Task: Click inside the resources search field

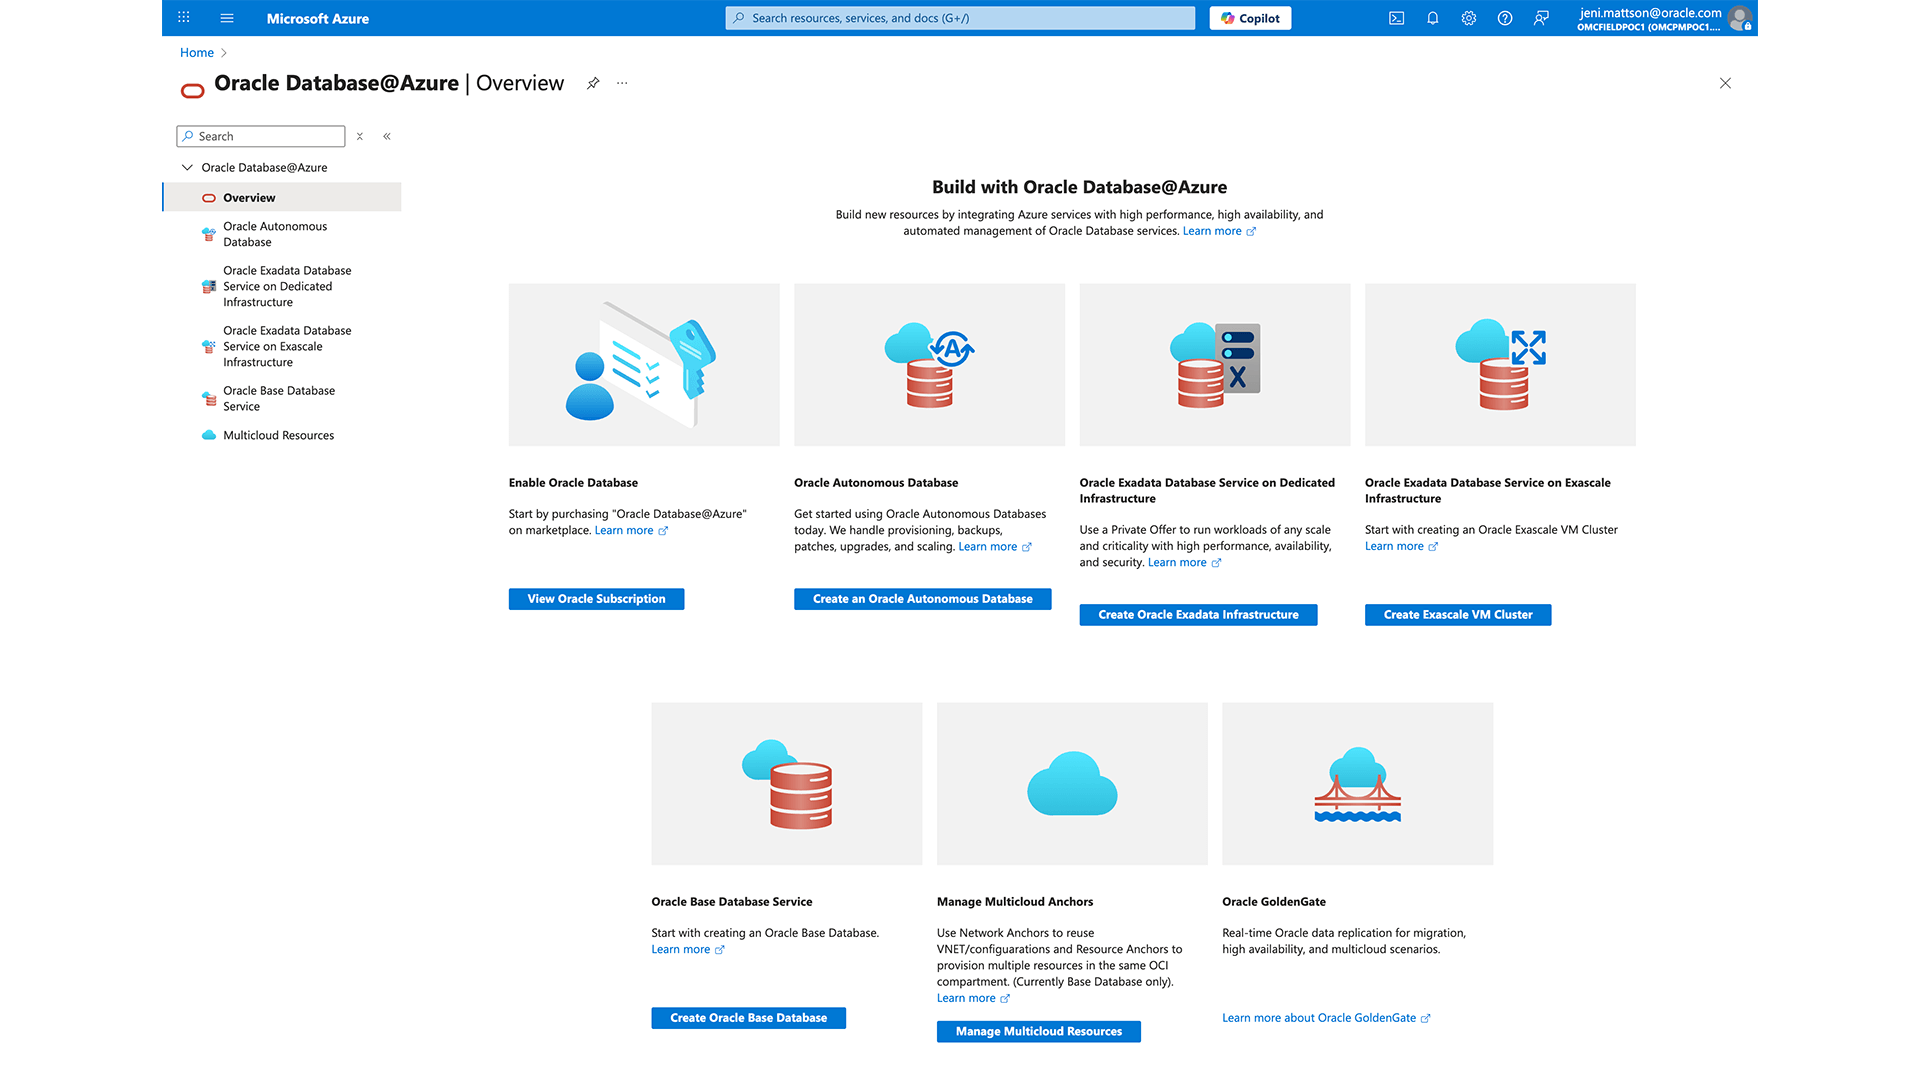Action: [x=960, y=17]
